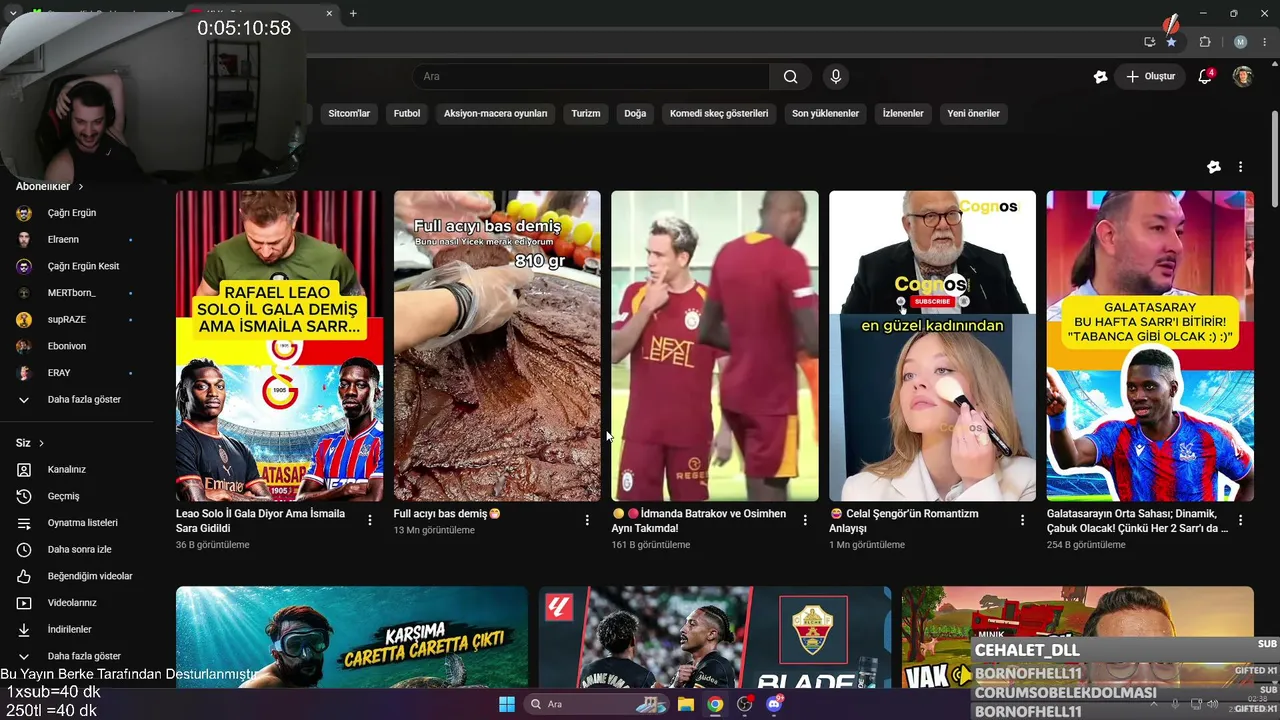Open the YouTube account avatar menu
Viewport: 1280px width, 720px height.
point(1243,77)
